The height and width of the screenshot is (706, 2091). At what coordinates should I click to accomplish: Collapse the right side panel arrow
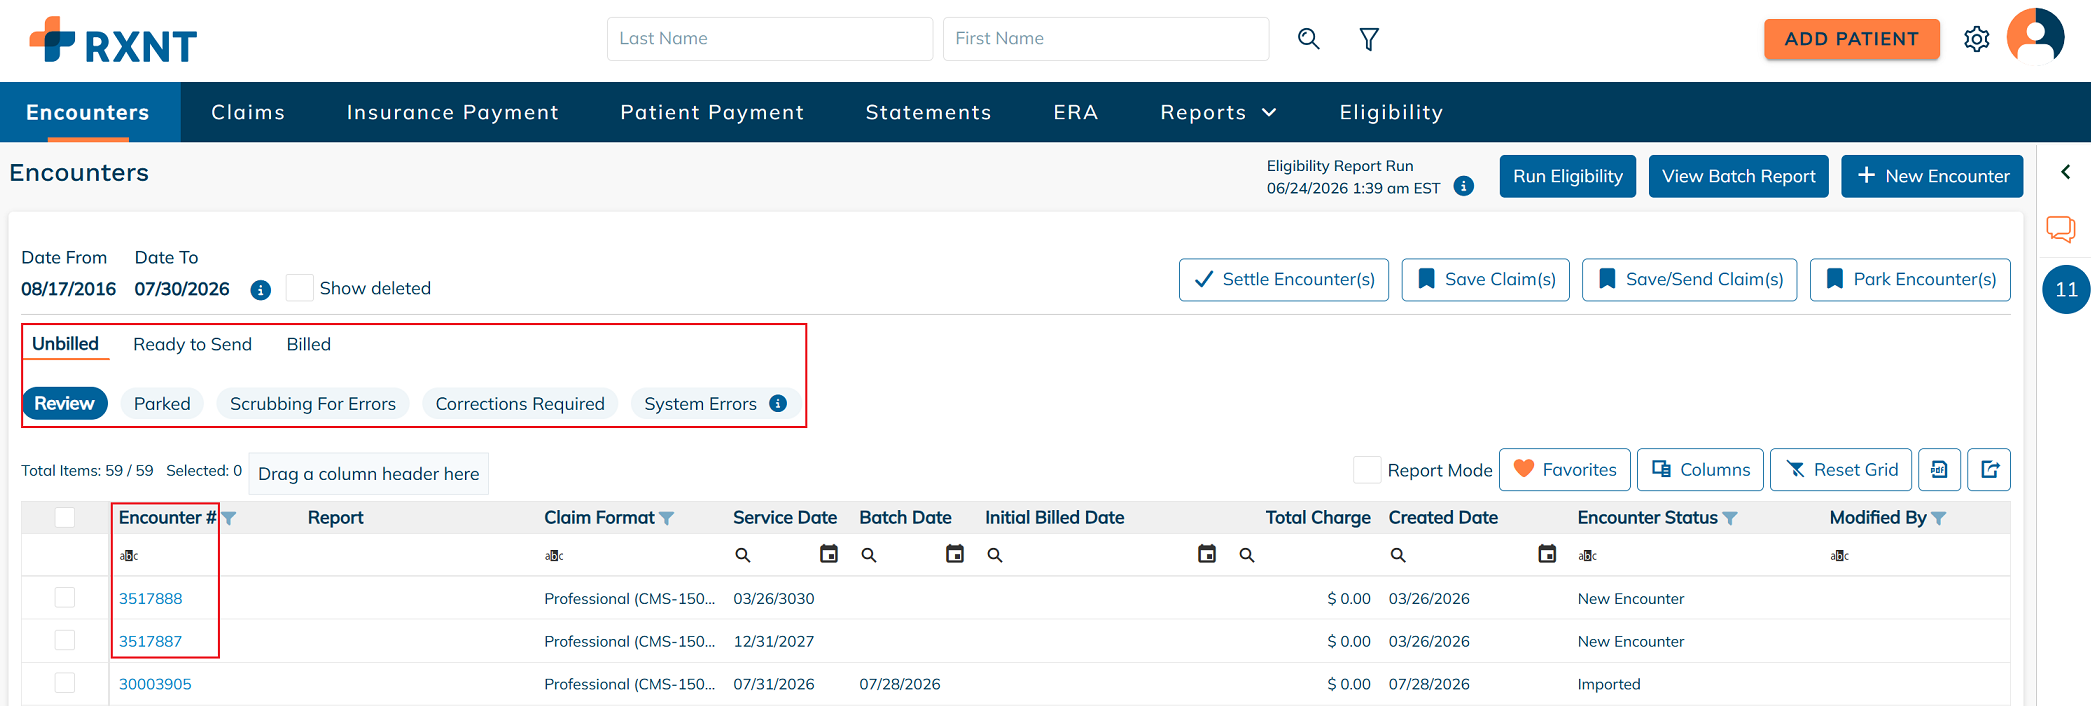[x=2066, y=172]
